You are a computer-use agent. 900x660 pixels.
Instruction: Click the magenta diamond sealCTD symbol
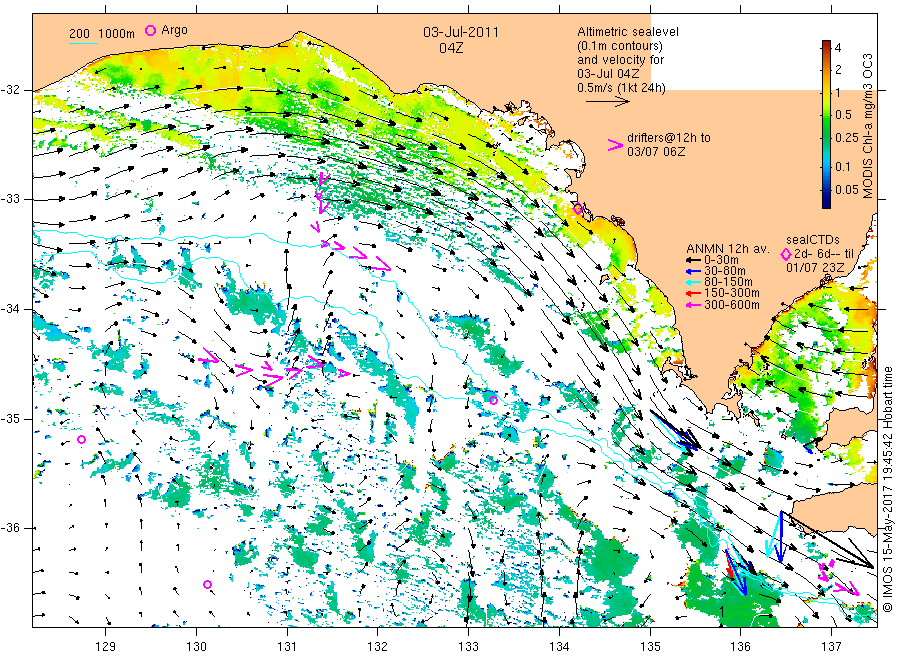786,254
